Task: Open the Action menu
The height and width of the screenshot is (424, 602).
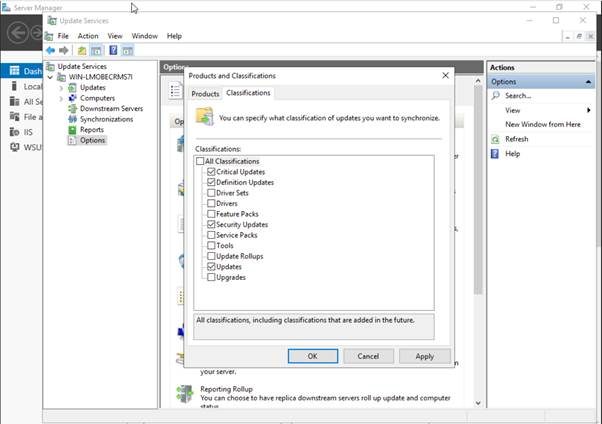Action: click(x=88, y=36)
